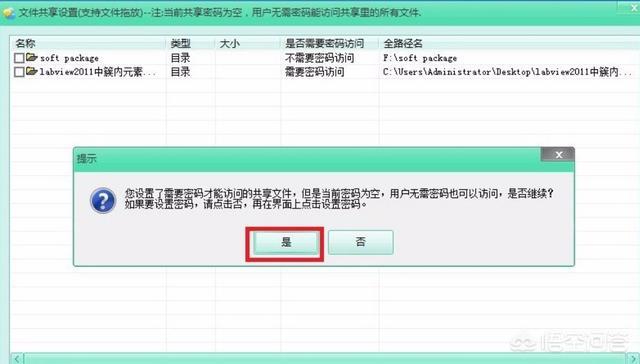Click the horizontal scrollbar track of file list

[324, 359]
